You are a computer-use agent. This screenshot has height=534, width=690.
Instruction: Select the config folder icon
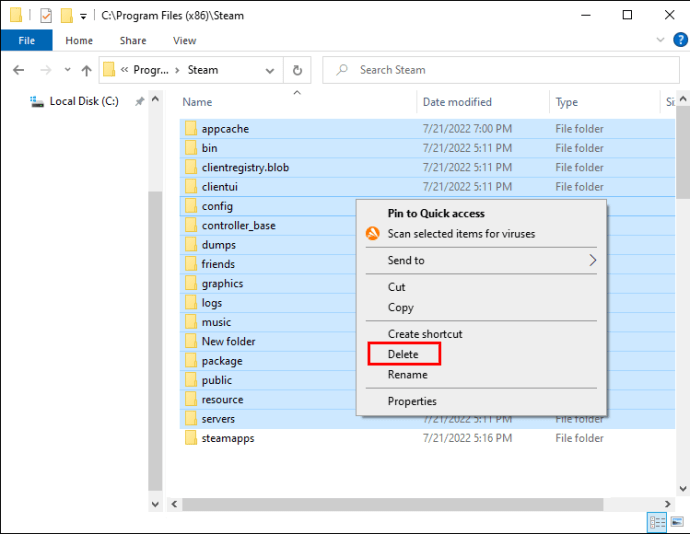pos(191,206)
